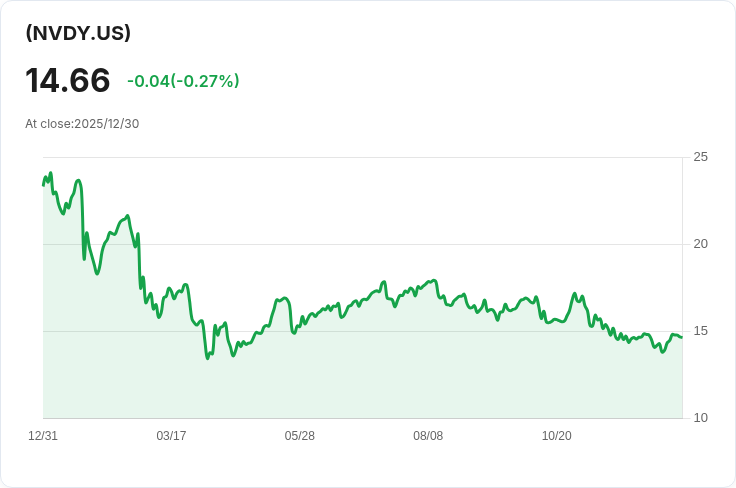Select the 10/20 date on the time axis
The height and width of the screenshot is (488, 736).
tap(556, 436)
